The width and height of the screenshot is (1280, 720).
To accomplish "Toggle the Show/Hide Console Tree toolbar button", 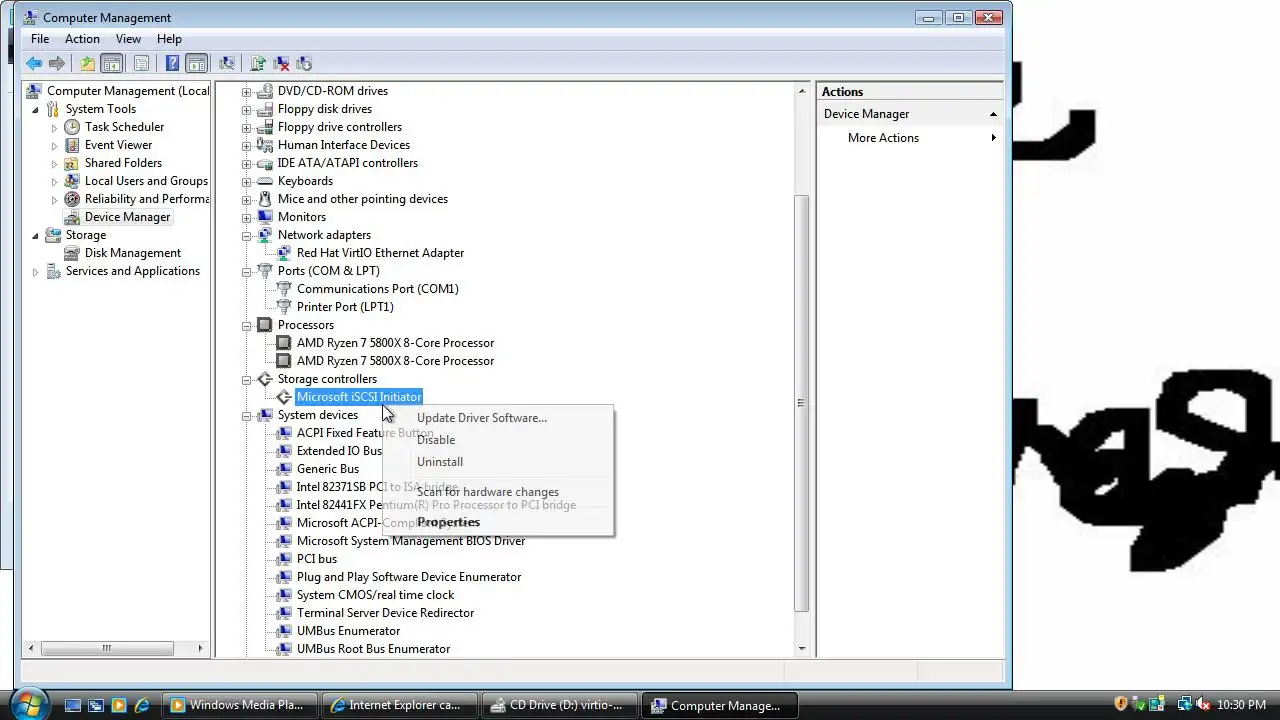I will [111, 64].
